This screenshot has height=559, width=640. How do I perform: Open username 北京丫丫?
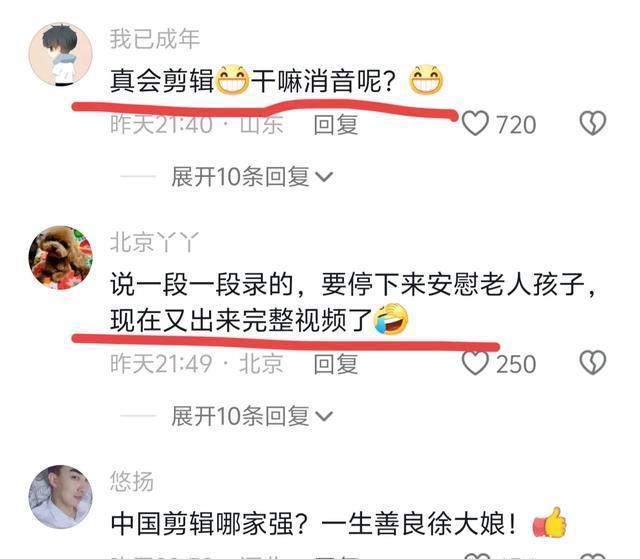point(155,242)
